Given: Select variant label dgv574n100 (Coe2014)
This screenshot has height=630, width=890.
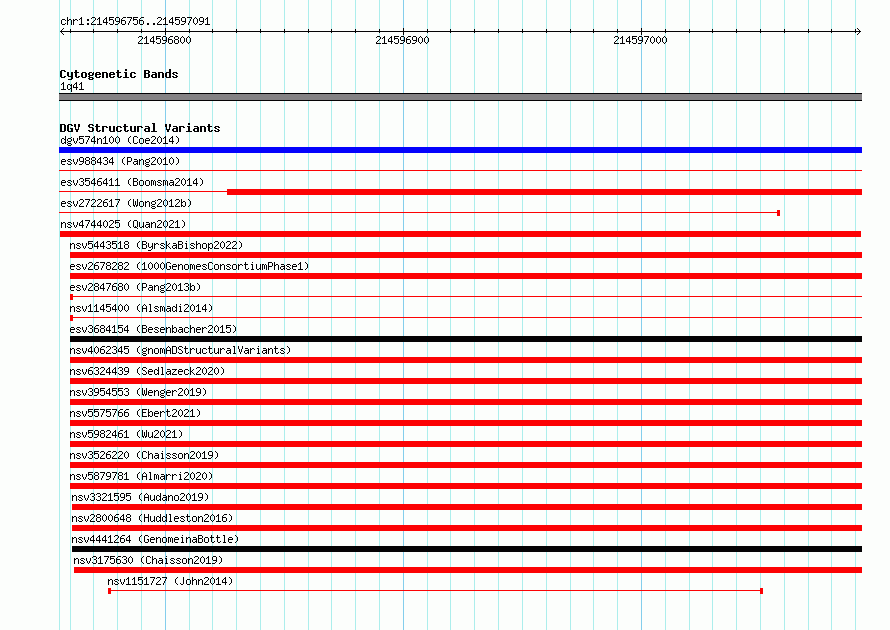Looking at the screenshot, I should click(120, 140).
